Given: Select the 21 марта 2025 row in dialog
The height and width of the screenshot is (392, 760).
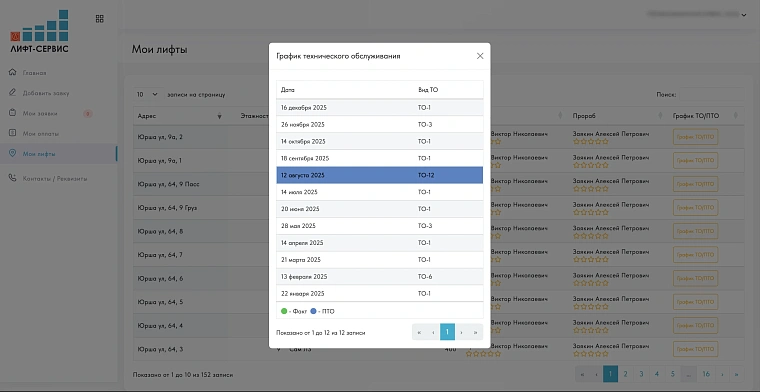Looking at the screenshot, I should coord(380,260).
